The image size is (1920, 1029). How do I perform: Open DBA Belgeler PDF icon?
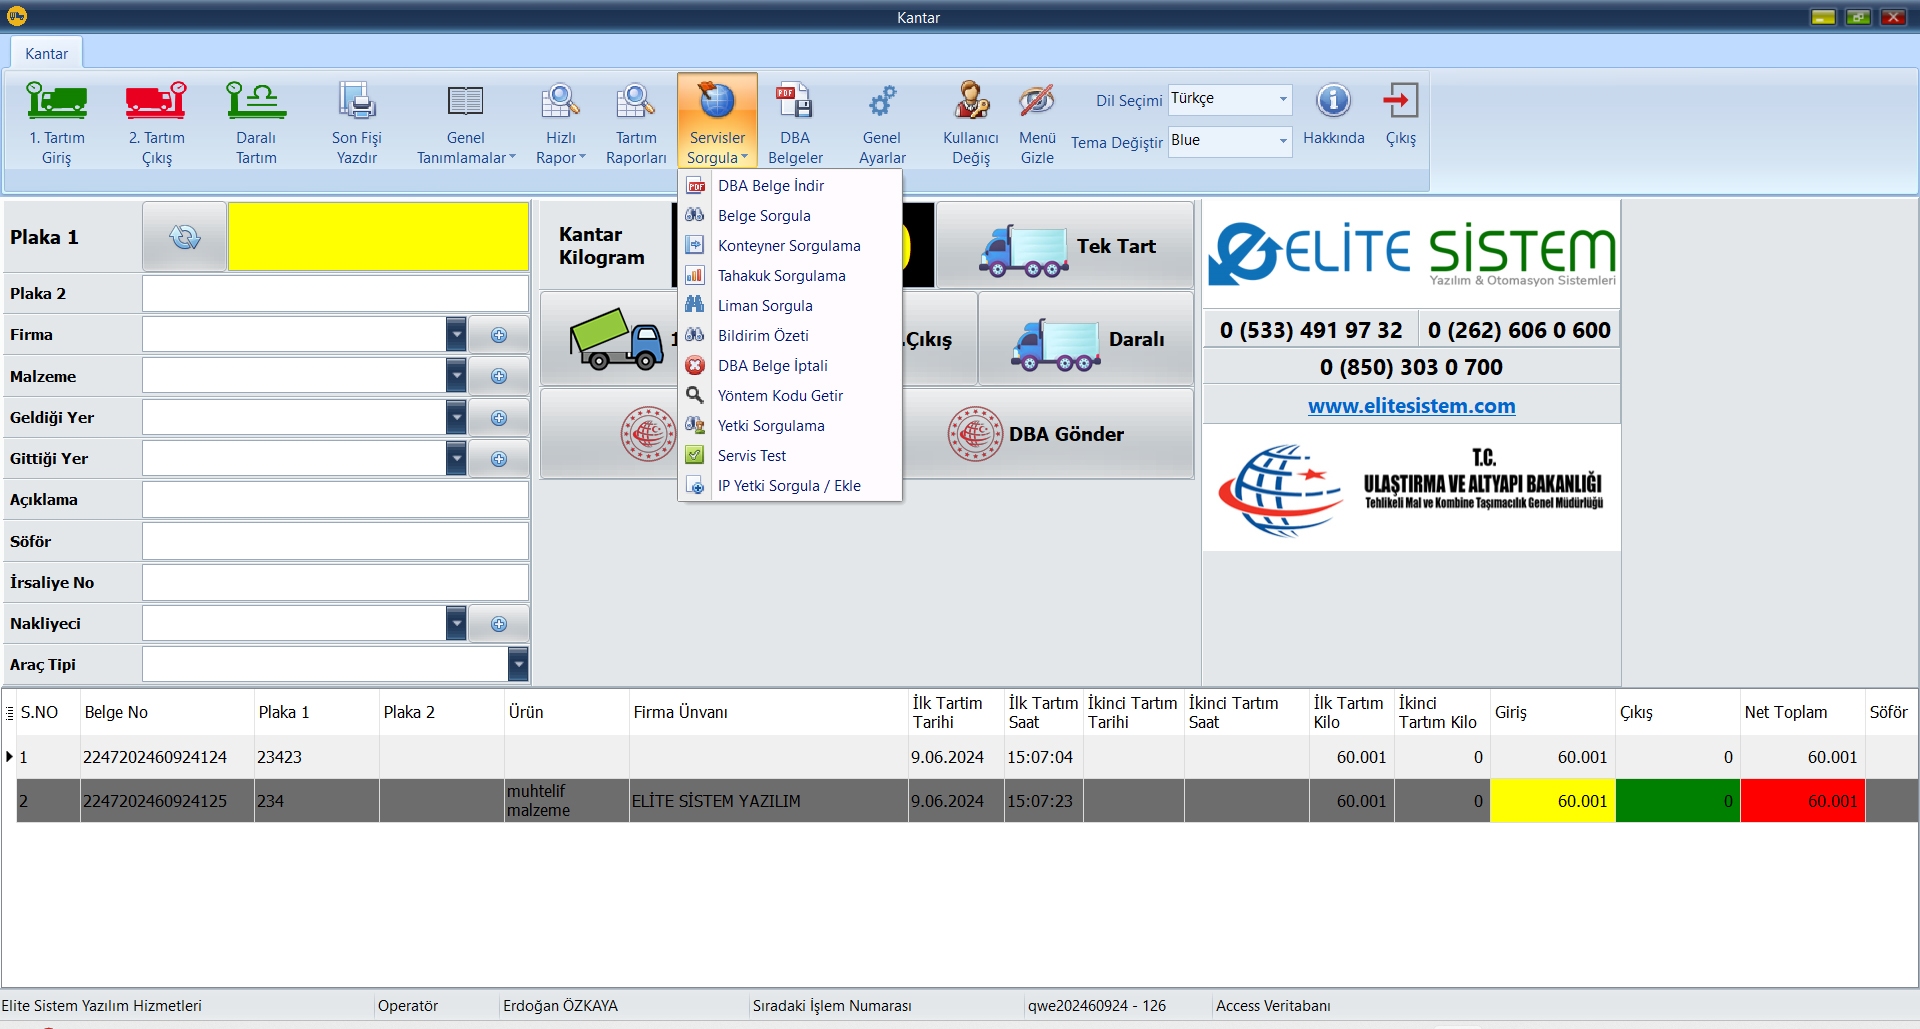pos(795,102)
